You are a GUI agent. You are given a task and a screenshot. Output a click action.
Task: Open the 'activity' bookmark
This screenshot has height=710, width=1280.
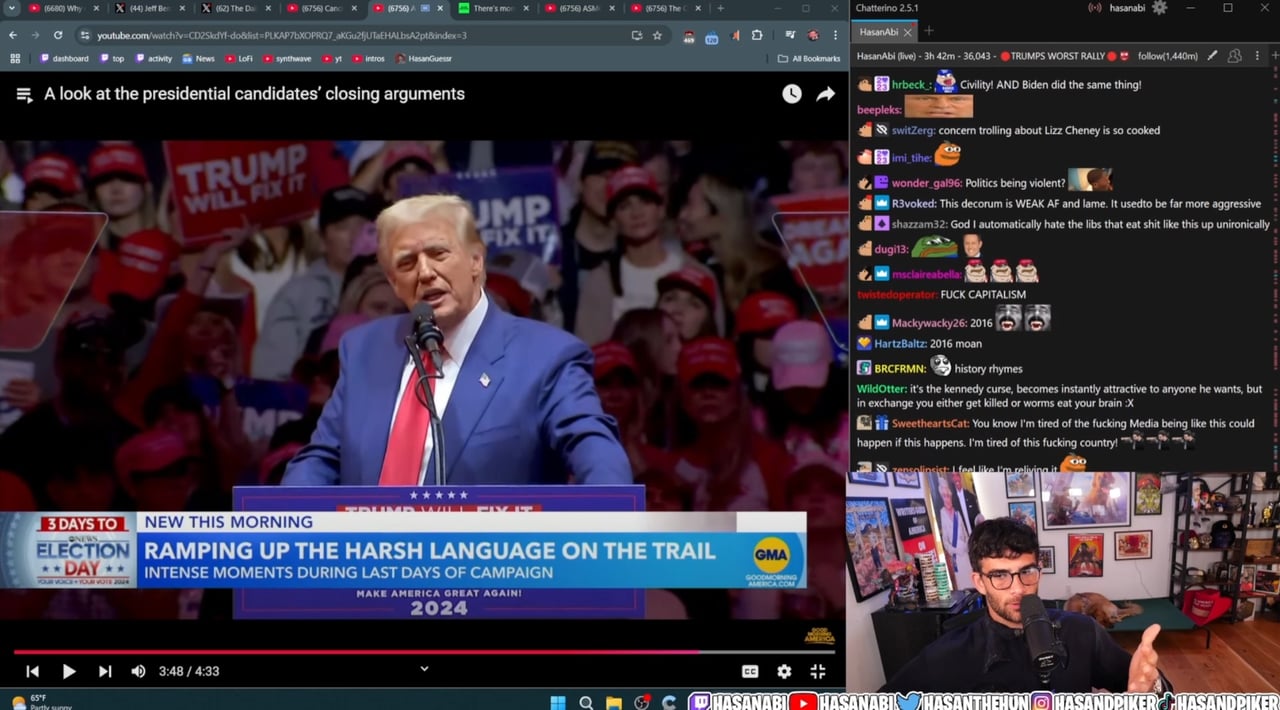click(x=153, y=59)
